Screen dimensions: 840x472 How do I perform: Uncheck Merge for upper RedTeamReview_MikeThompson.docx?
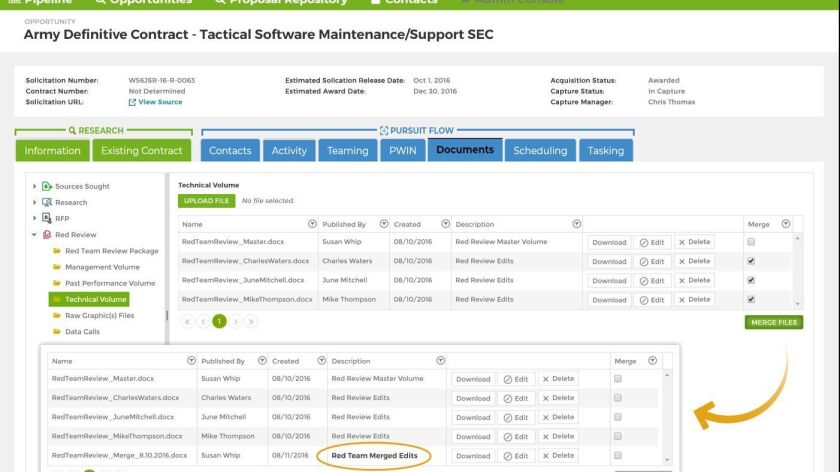coord(751,299)
